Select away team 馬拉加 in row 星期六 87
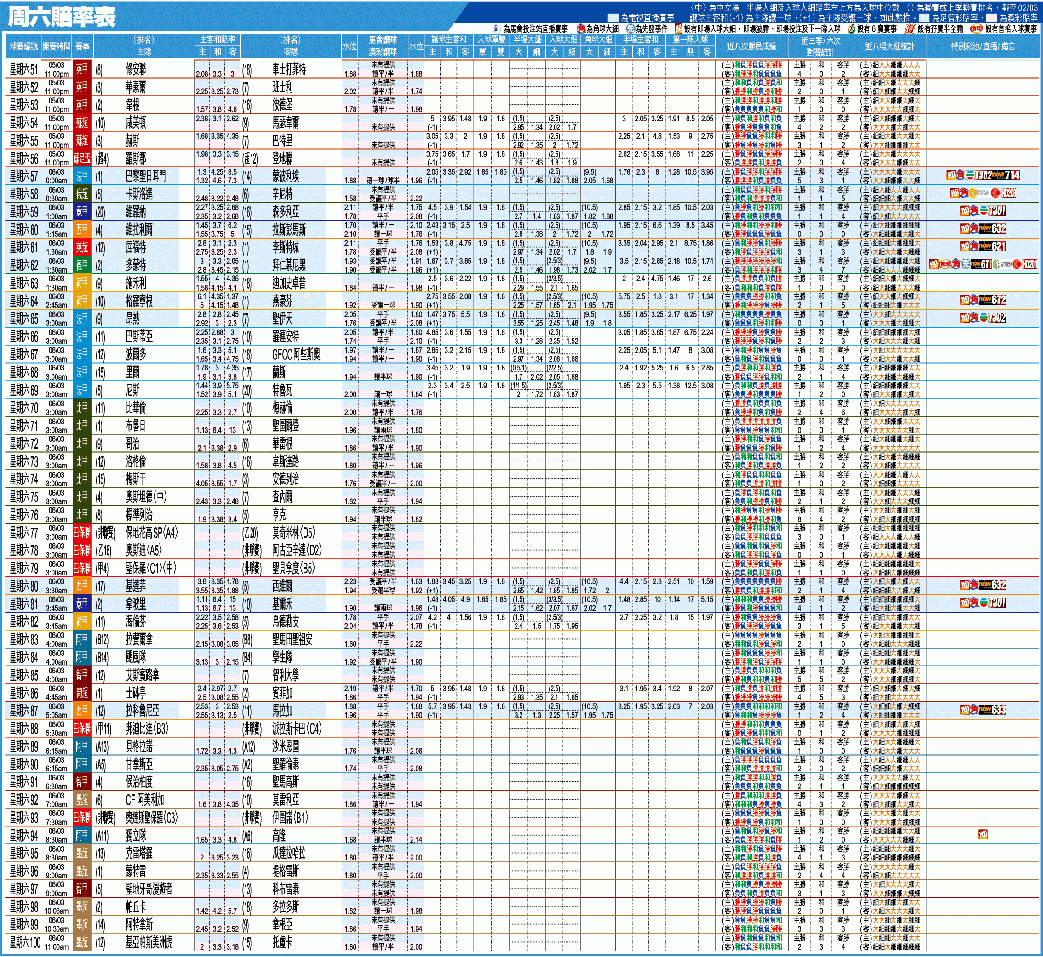 pos(282,711)
